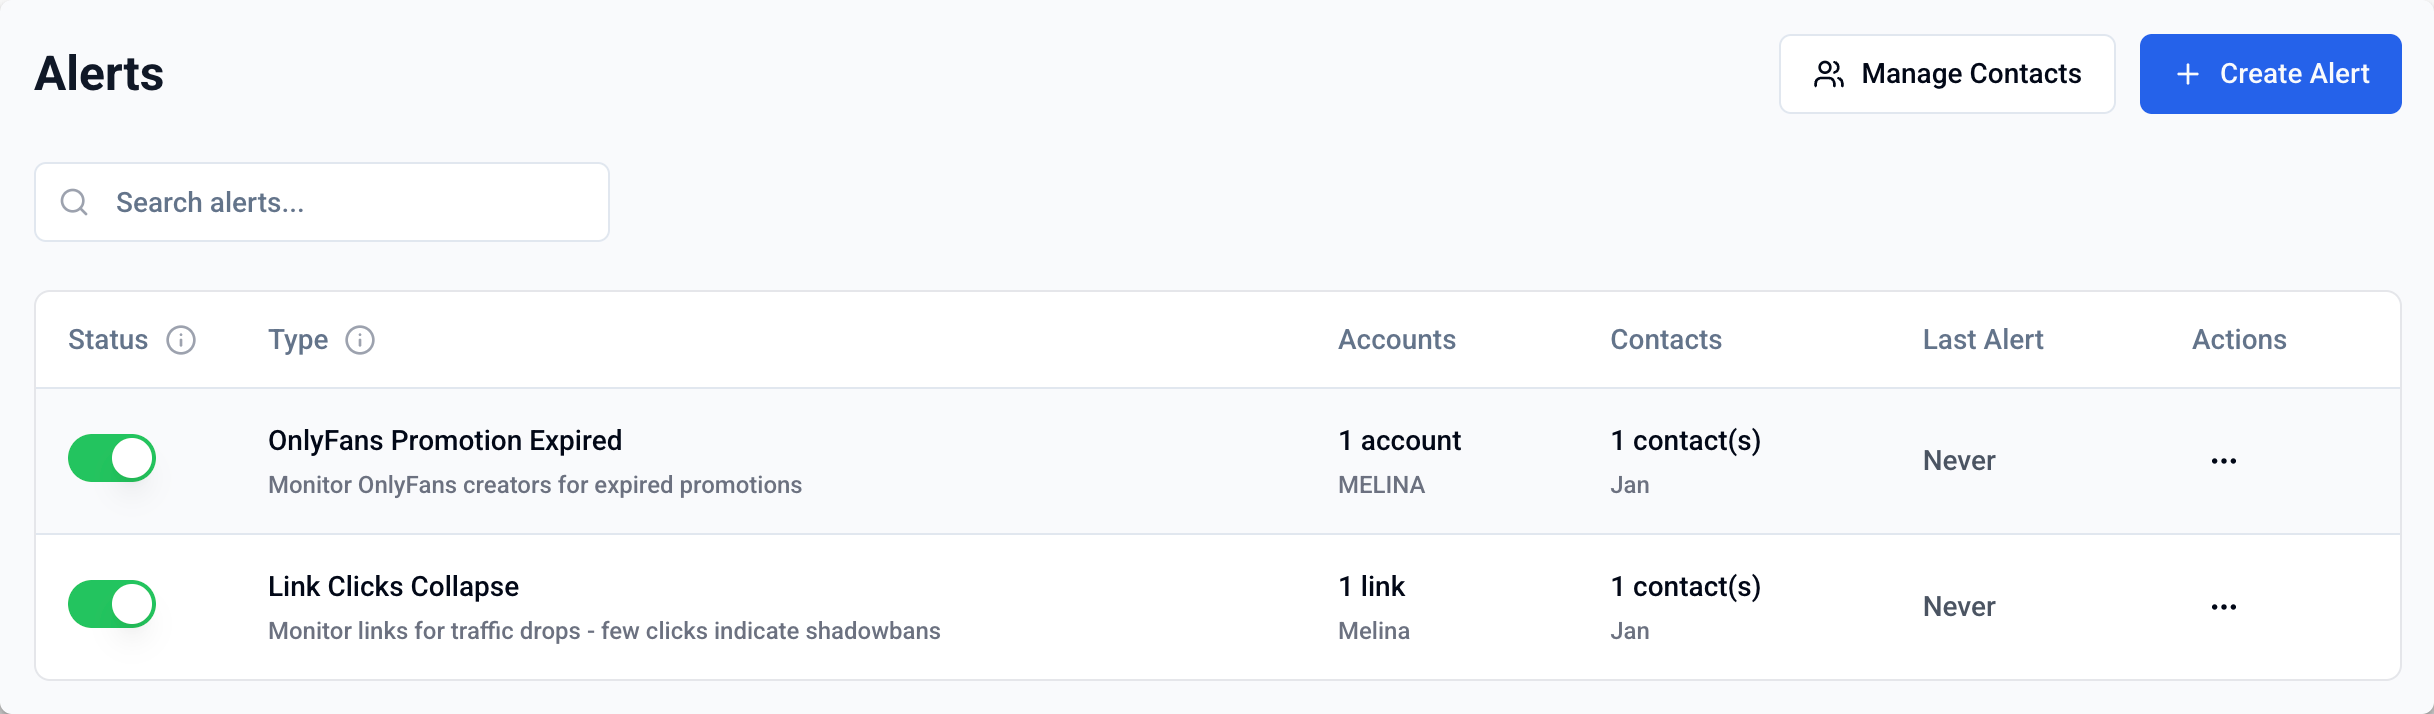Open the Manage Contacts dialog
Image resolution: width=2434 pixels, height=714 pixels.
pos(1946,74)
